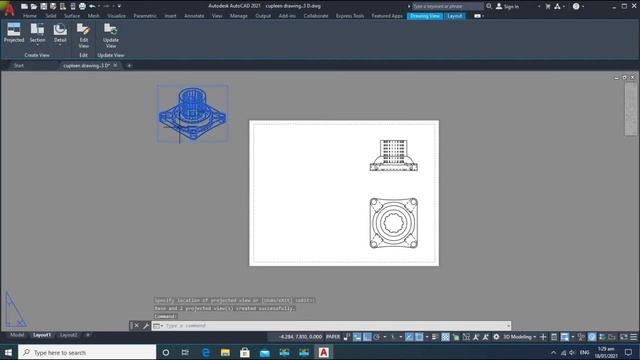Toggle lineweight display in status bar
640x360 pixels.
click(x=436, y=337)
